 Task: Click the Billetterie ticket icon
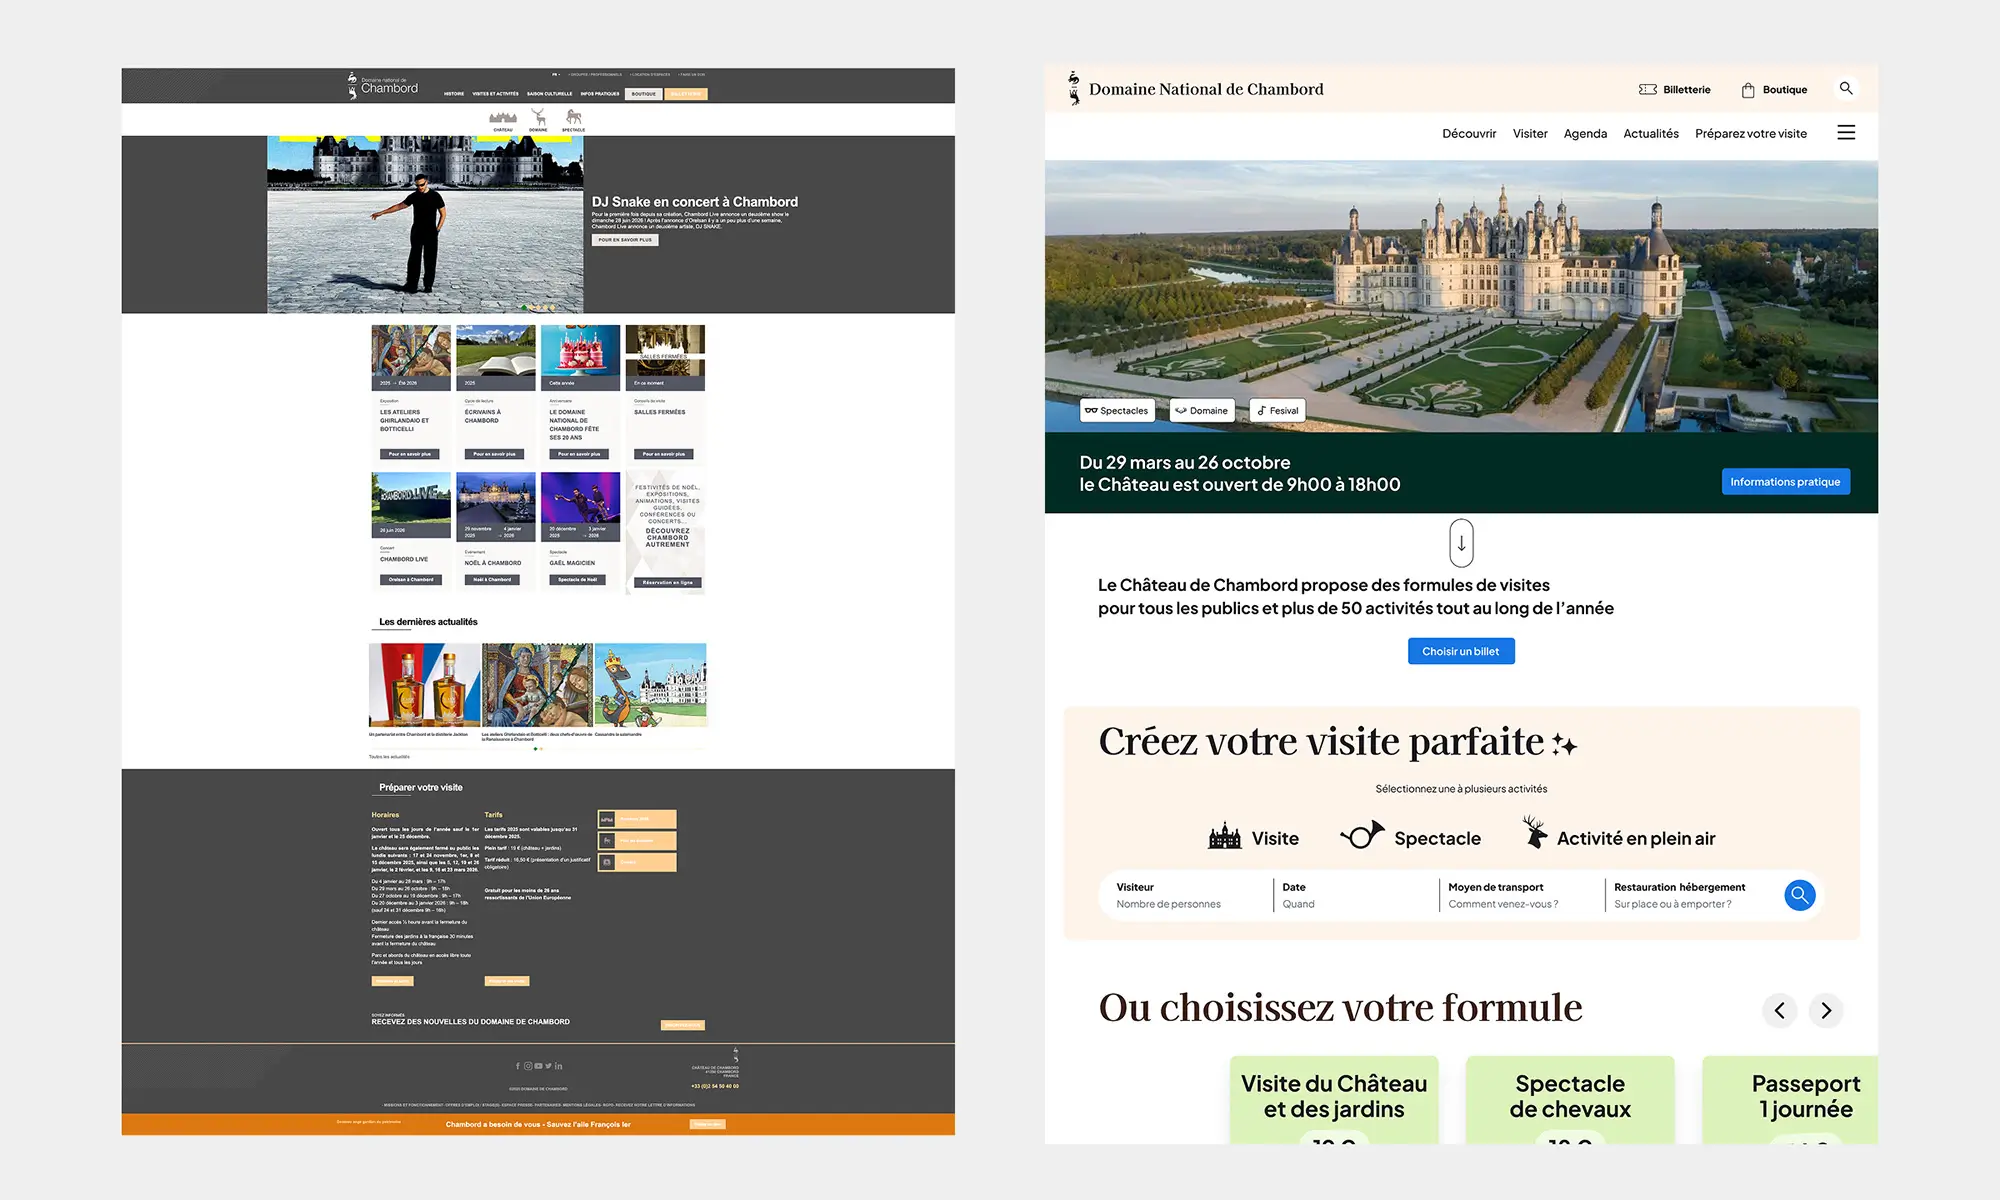point(1648,89)
